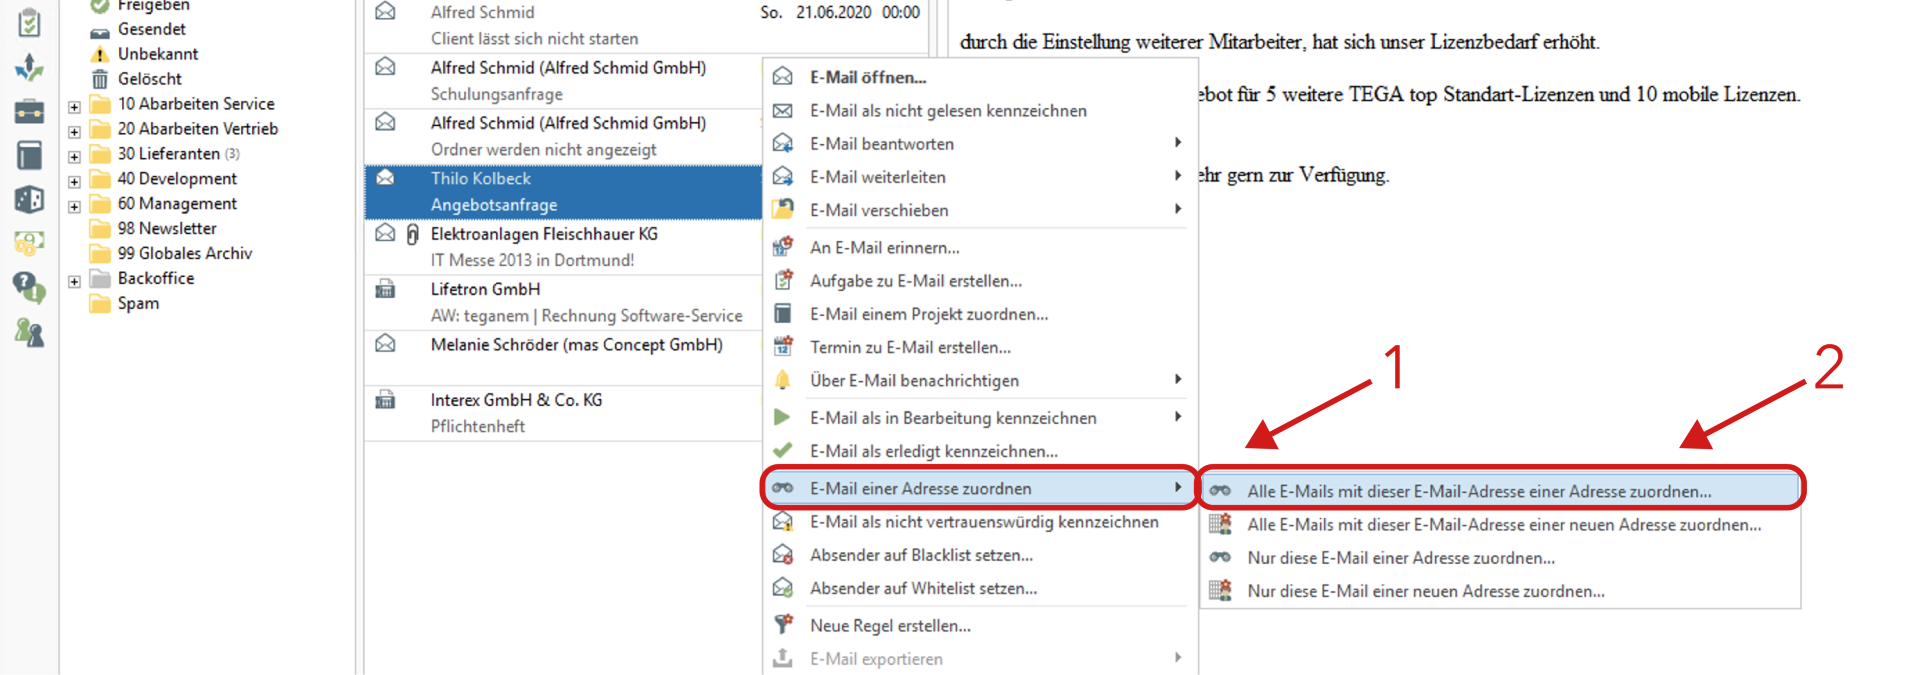Image resolution: width=1920 pixels, height=675 pixels.
Task: Click the money icon in left sidebar
Action: 30,243
